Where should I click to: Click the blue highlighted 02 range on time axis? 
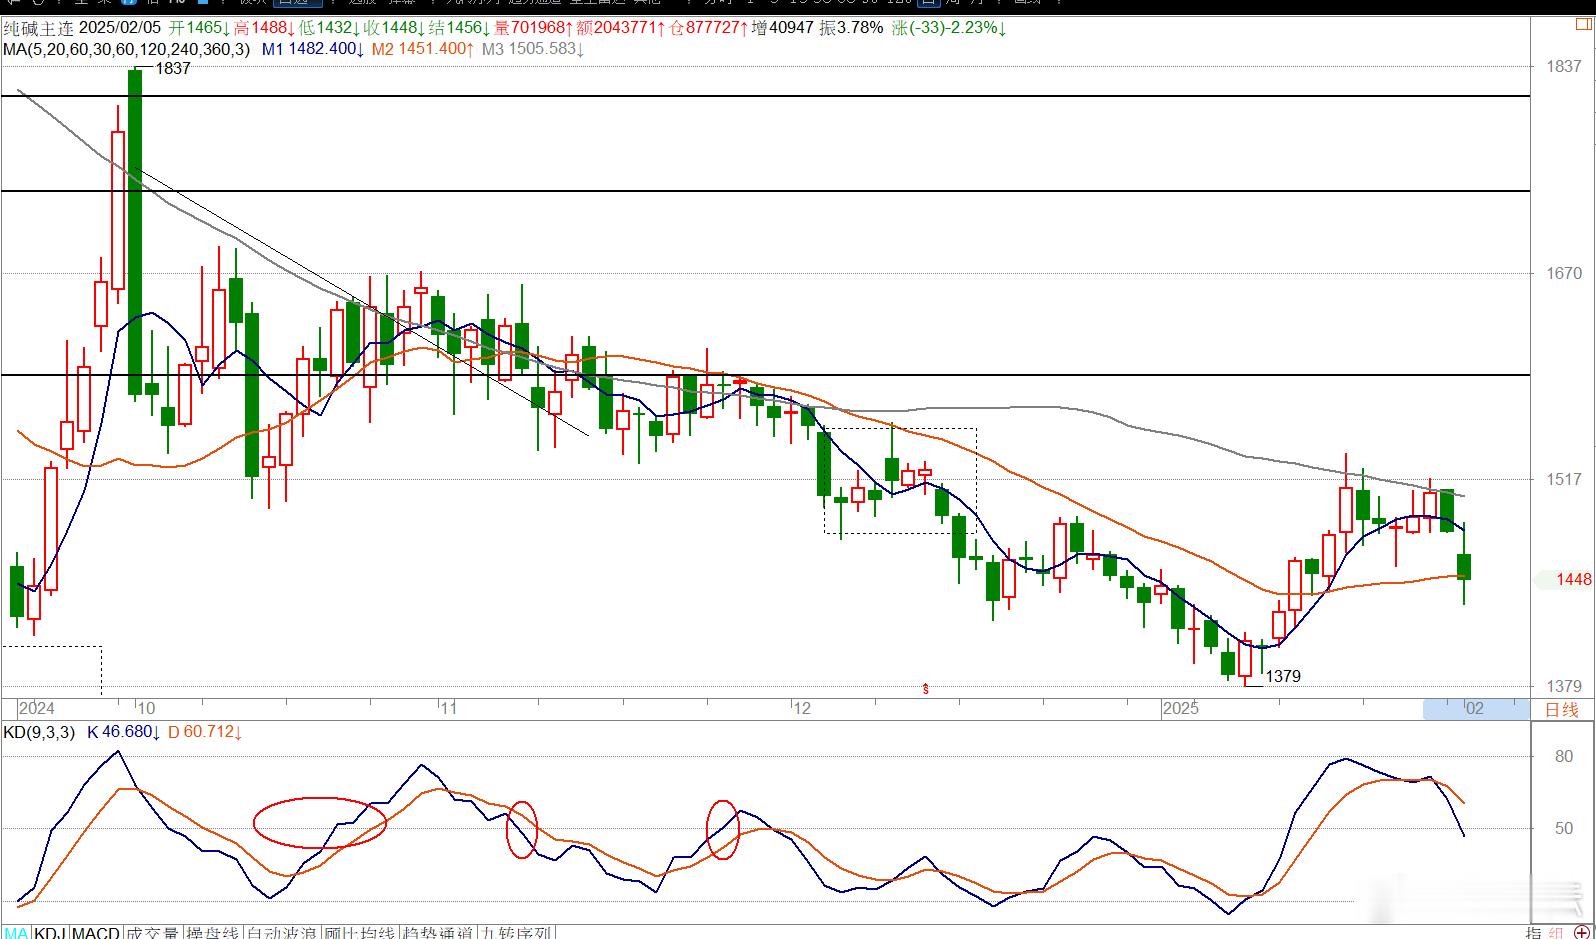(1475, 709)
